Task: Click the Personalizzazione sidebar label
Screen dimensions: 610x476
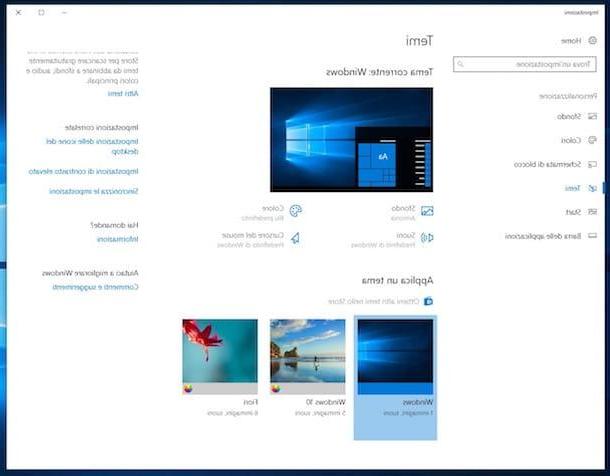Action: click(568, 96)
